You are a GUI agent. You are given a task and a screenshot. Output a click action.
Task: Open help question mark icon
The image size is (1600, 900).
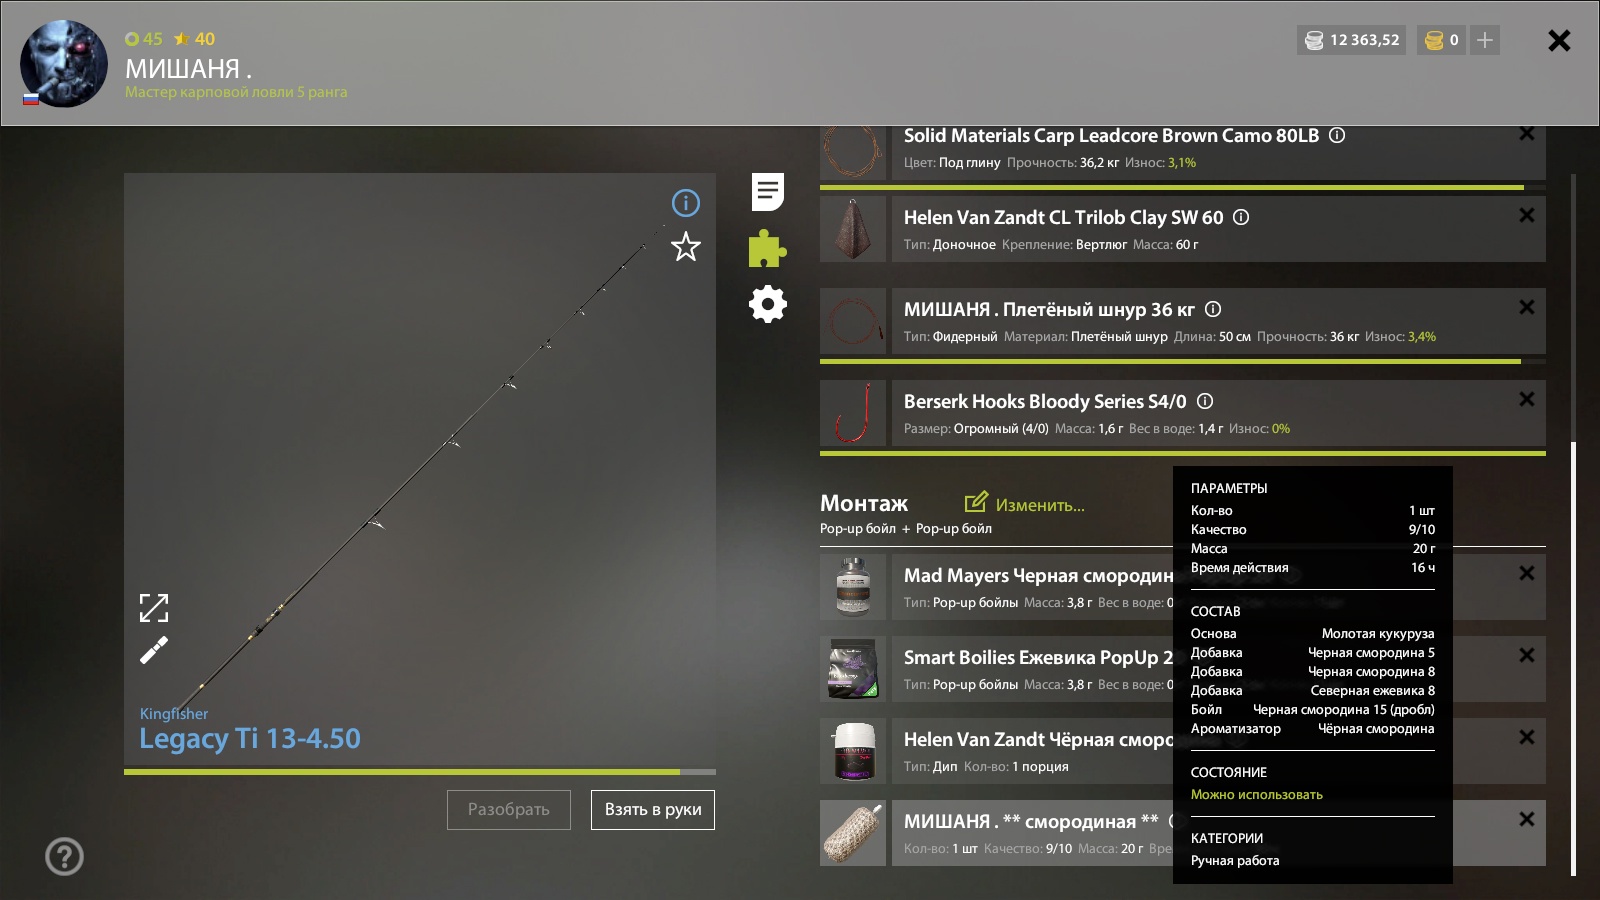pyautogui.click(x=64, y=856)
